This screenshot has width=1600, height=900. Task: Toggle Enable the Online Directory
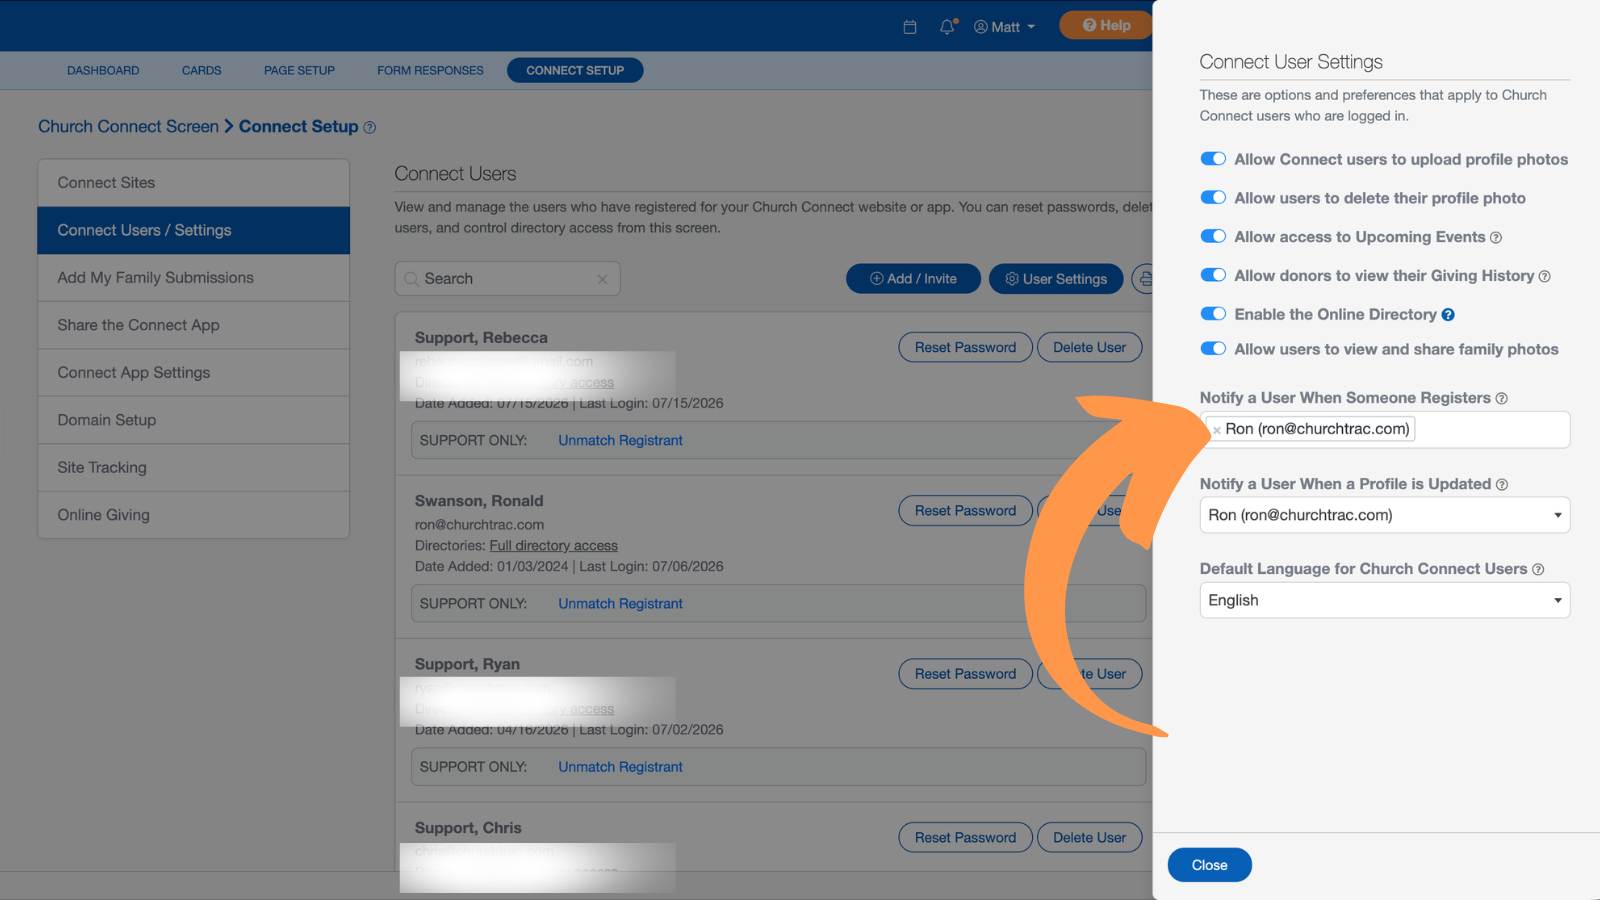[x=1213, y=314]
